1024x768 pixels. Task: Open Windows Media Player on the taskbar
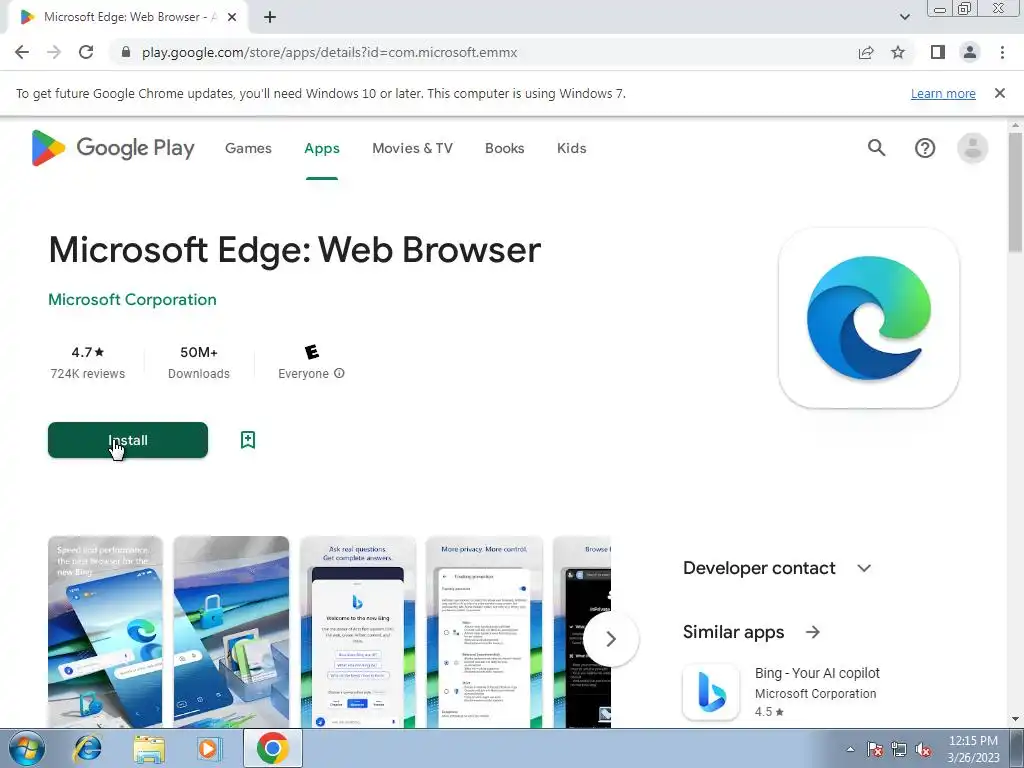210,748
